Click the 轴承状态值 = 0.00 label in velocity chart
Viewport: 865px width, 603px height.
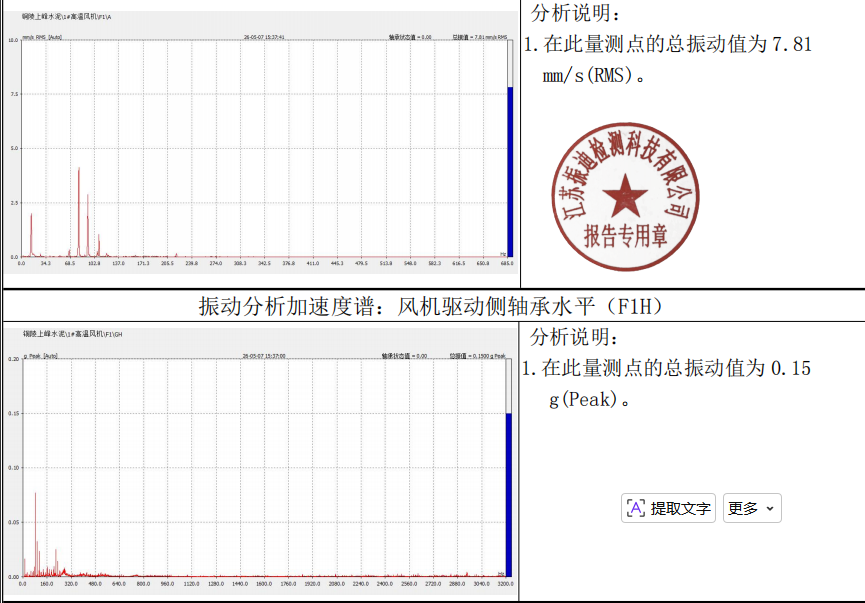click(x=410, y=37)
